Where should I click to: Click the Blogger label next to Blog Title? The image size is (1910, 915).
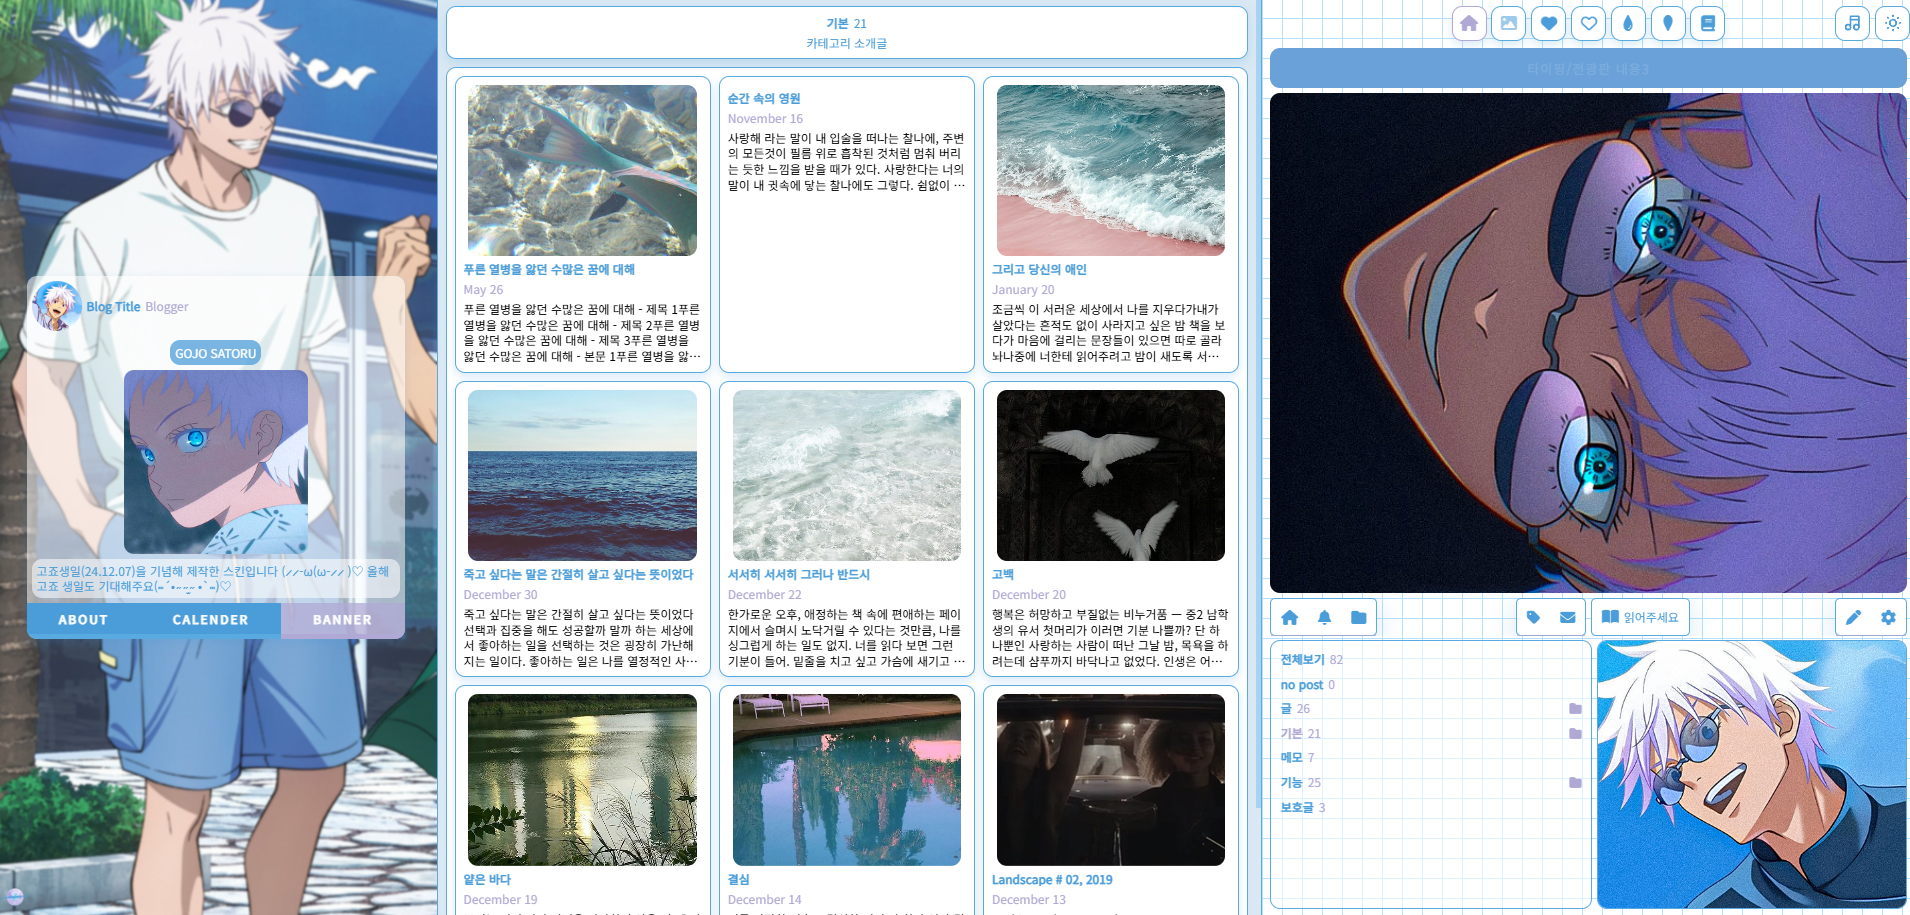pyautogui.click(x=167, y=307)
